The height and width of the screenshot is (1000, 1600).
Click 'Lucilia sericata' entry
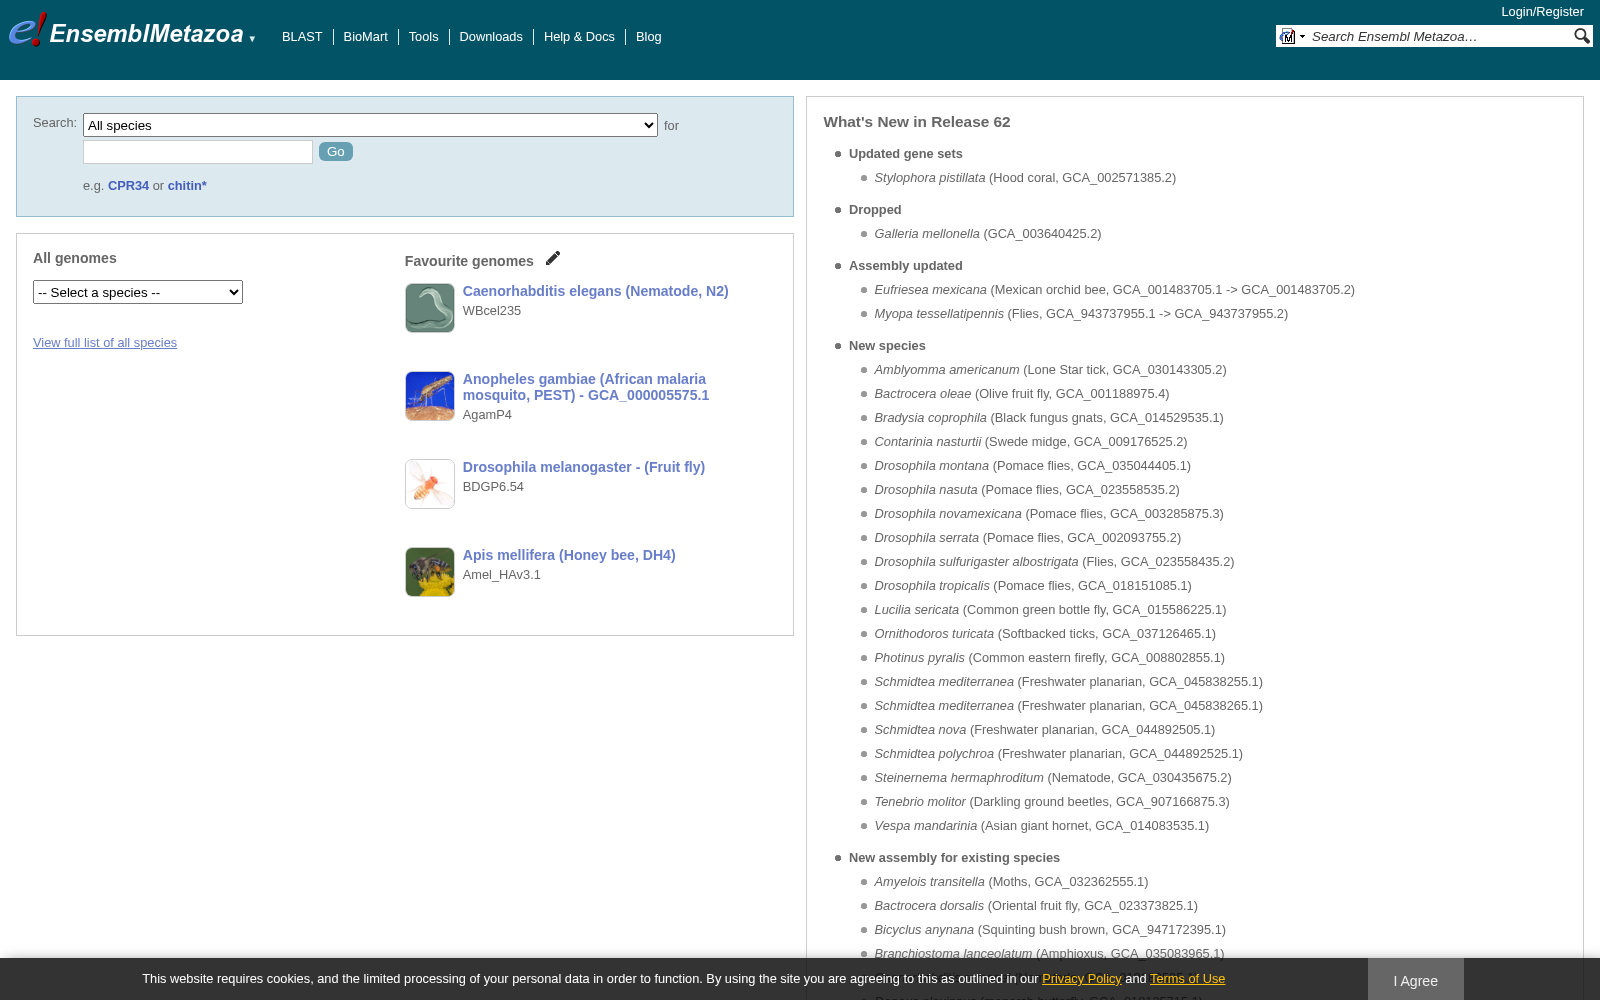tap(1050, 610)
